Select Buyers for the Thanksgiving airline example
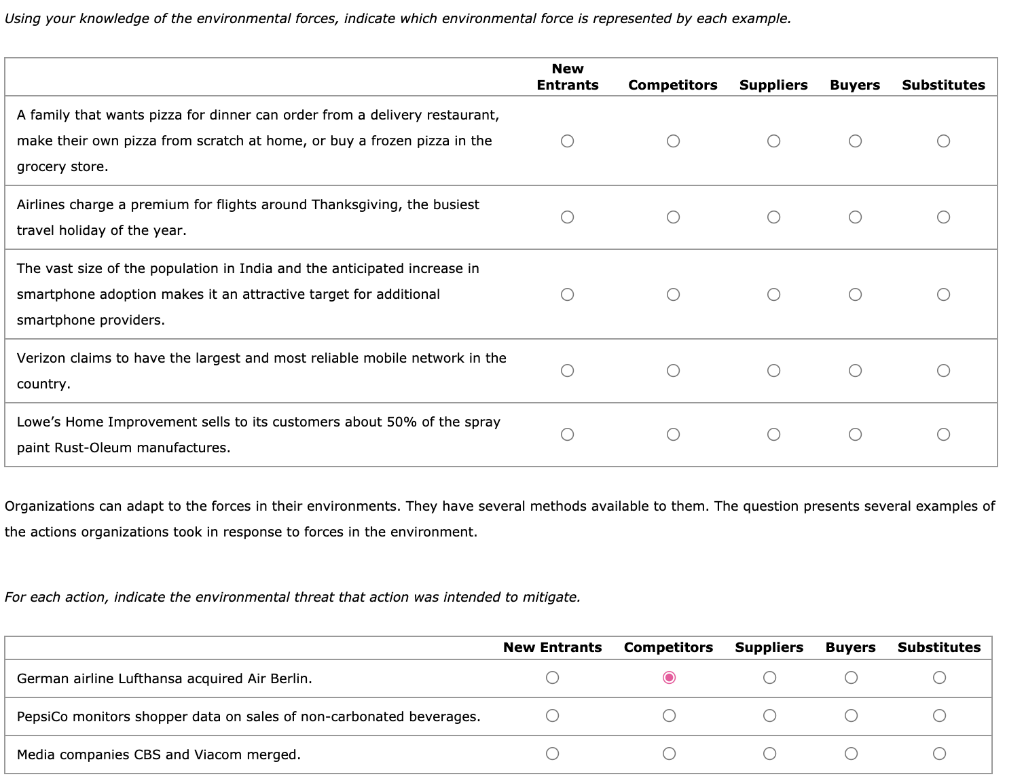The image size is (1024, 781). [855, 215]
